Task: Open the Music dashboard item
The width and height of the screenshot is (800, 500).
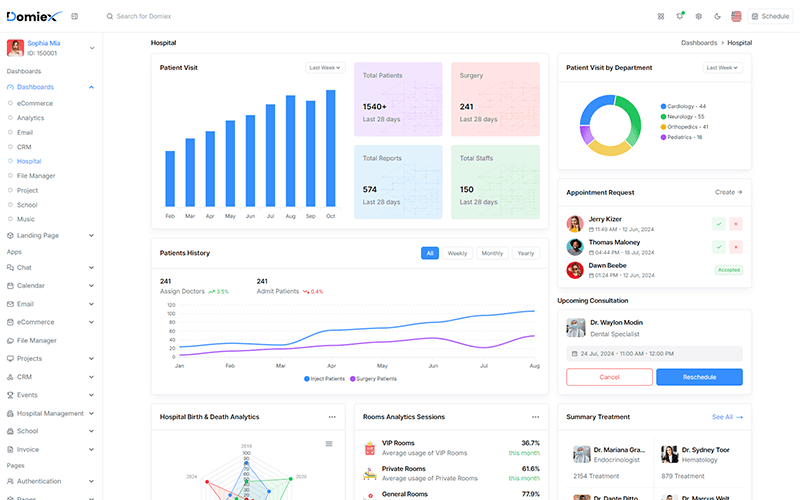Action: point(26,219)
